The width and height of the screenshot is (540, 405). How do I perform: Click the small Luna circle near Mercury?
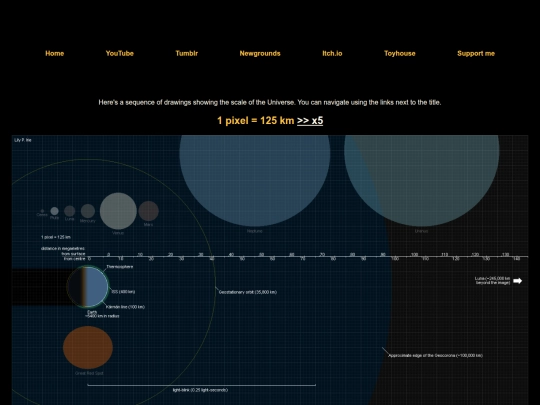70,211
